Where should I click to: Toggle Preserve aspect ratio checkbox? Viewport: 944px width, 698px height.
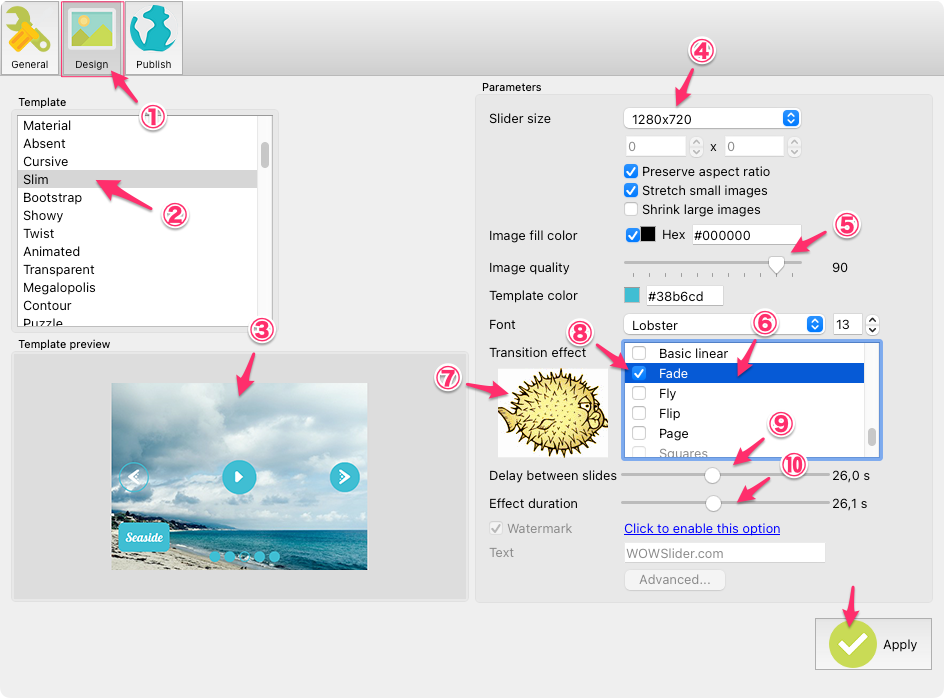coord(631,172)
